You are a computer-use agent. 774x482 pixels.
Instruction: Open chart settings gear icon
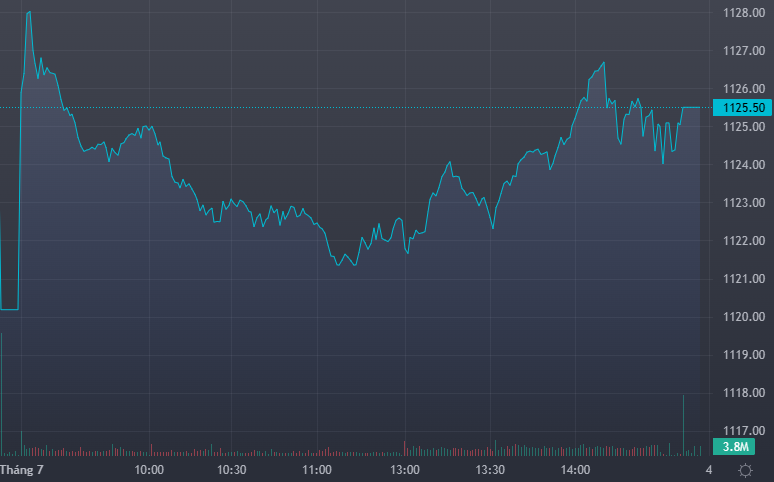[745, 469]
